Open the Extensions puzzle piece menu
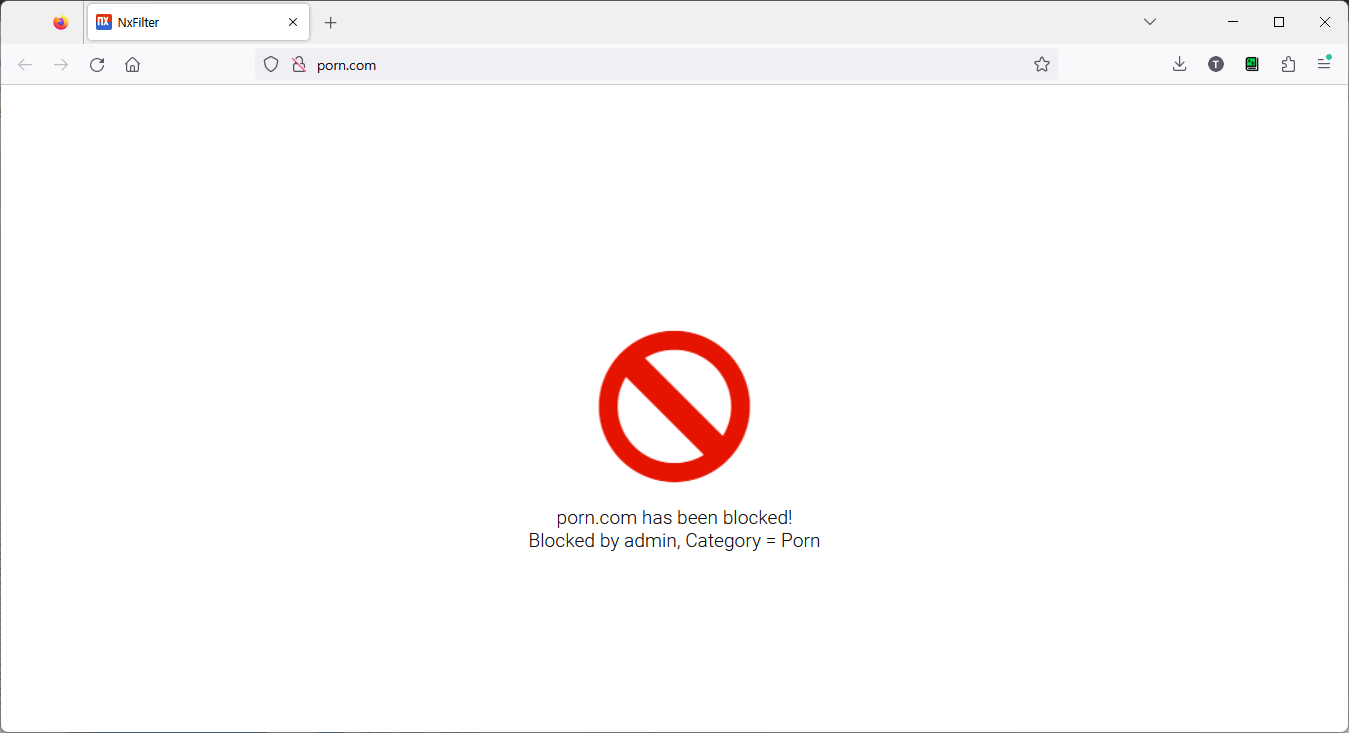This screenshot has height=733, width=1349. 1288,65
